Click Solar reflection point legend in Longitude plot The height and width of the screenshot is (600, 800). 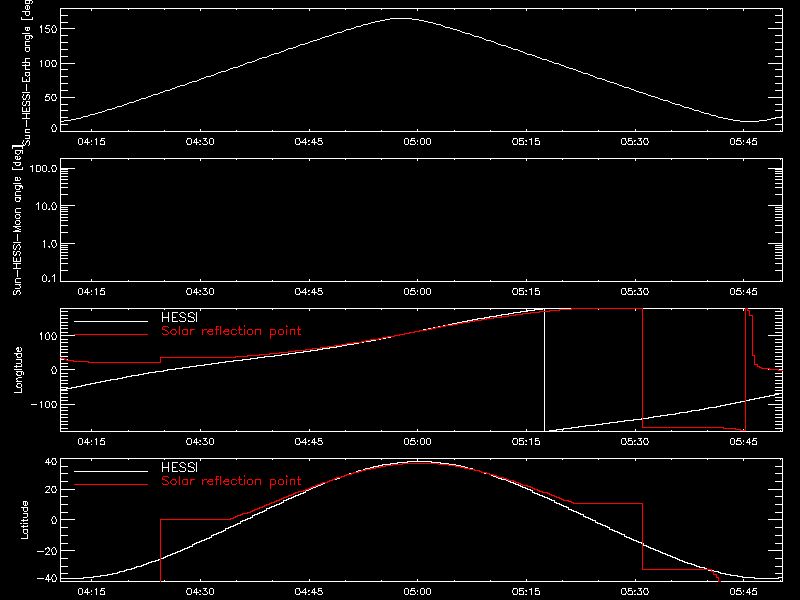[231, 331]
